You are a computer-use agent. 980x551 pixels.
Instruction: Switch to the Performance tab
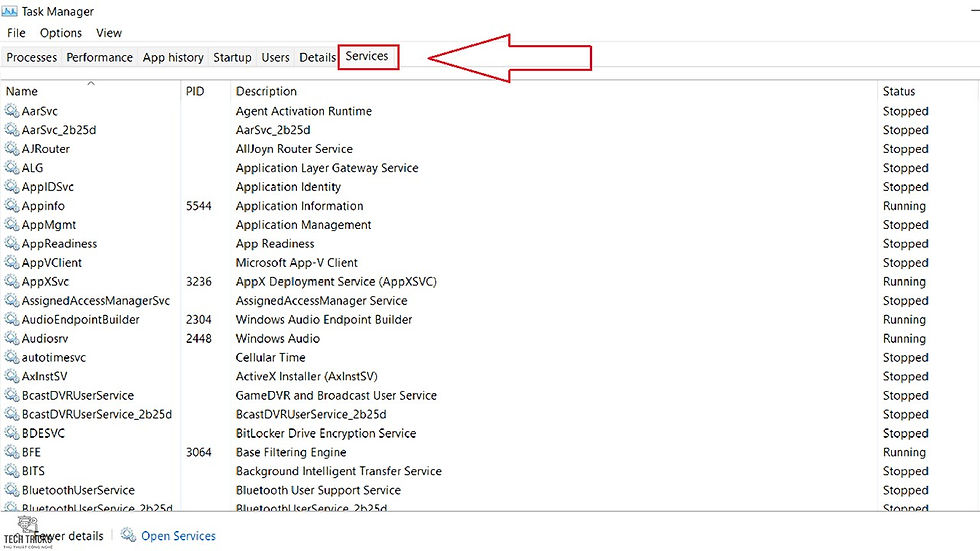tap(99, 57)
